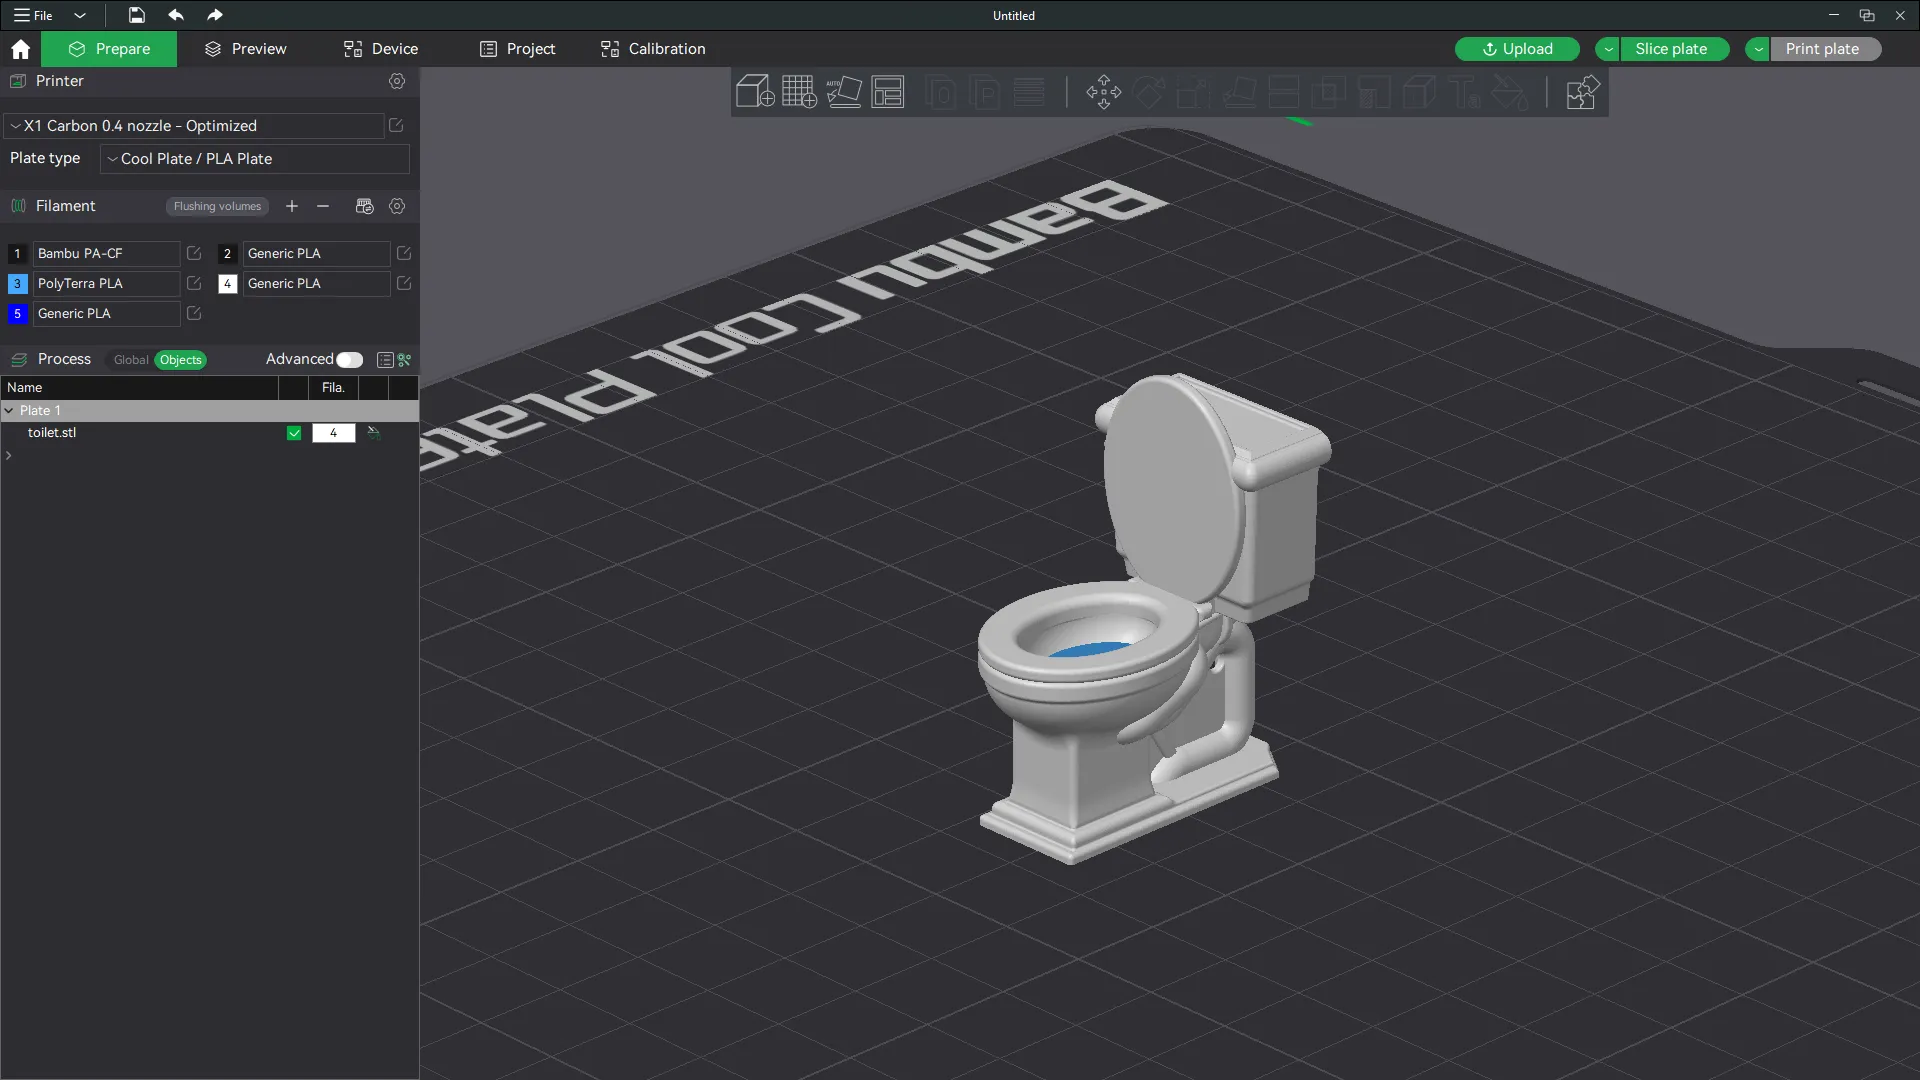Click the Slice plate button
Viewport: 1920px width, 1080px height.
coord(1671,48)
